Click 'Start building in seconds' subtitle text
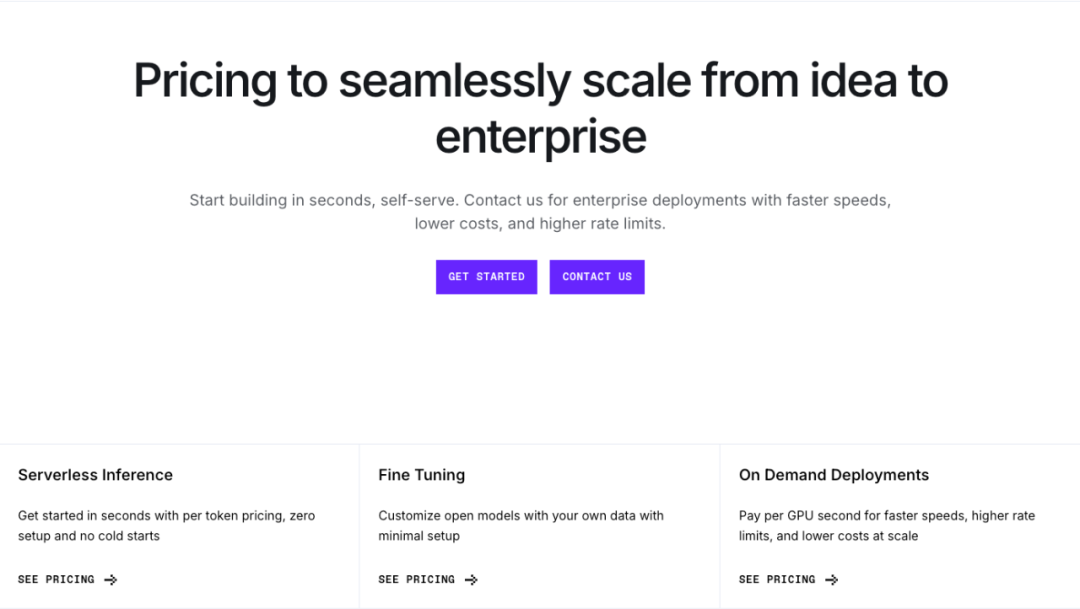Viewport: 1080px width, 609px height. point(281,200)
